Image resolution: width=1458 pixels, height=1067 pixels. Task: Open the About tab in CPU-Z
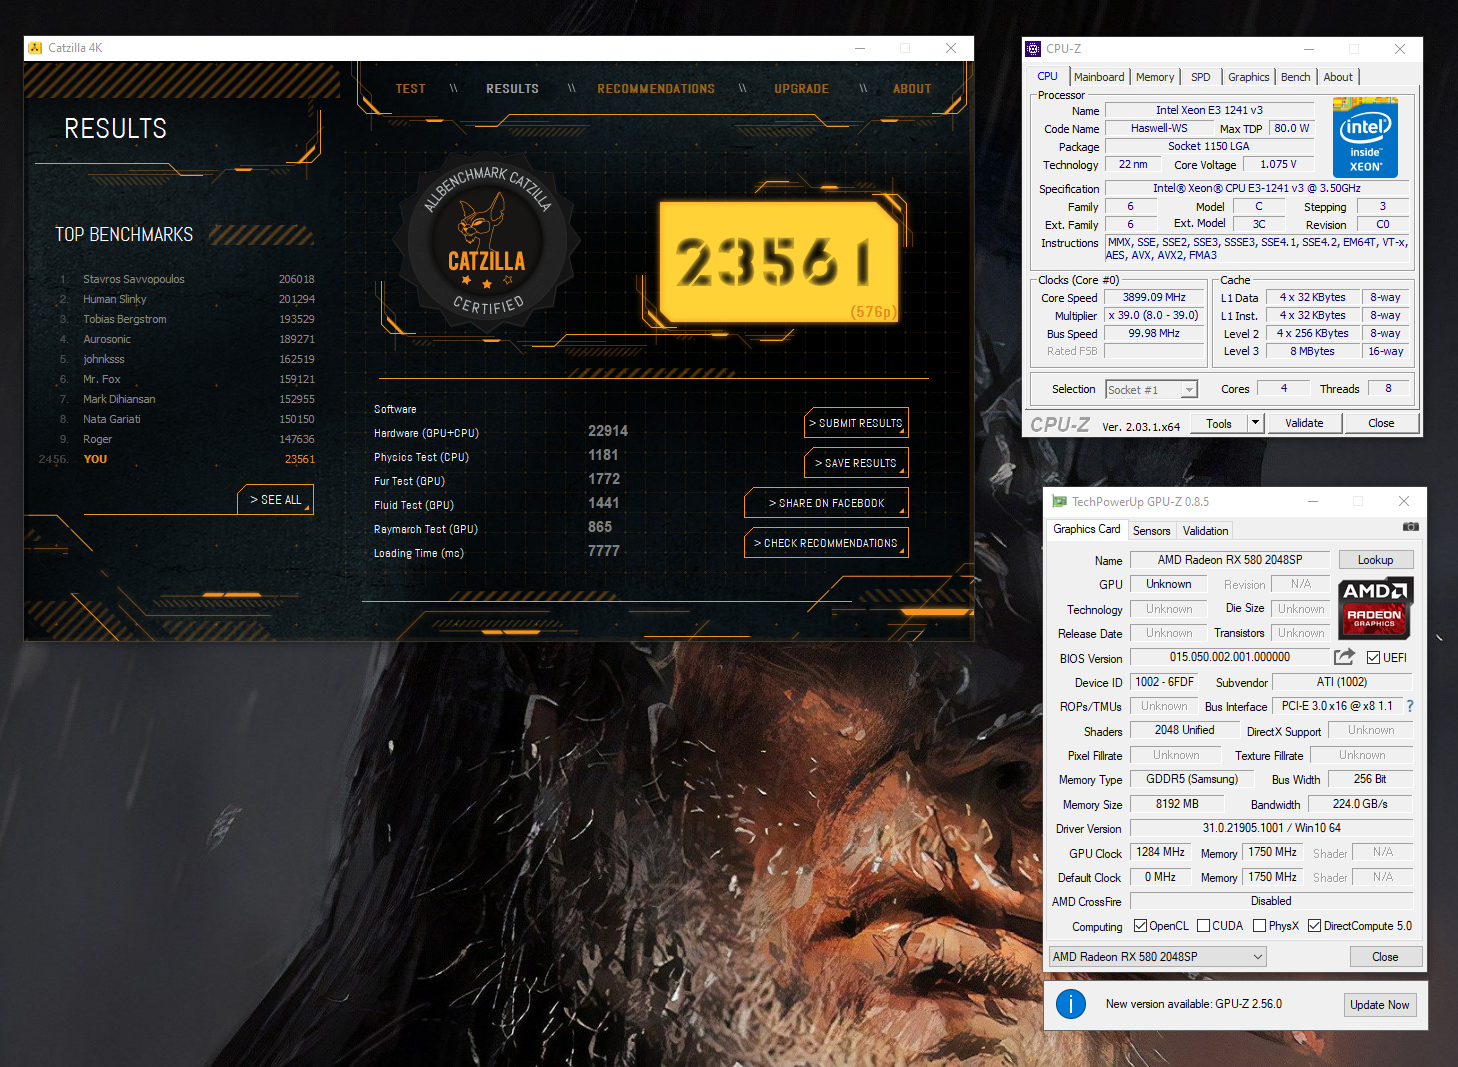[1338, 77]
